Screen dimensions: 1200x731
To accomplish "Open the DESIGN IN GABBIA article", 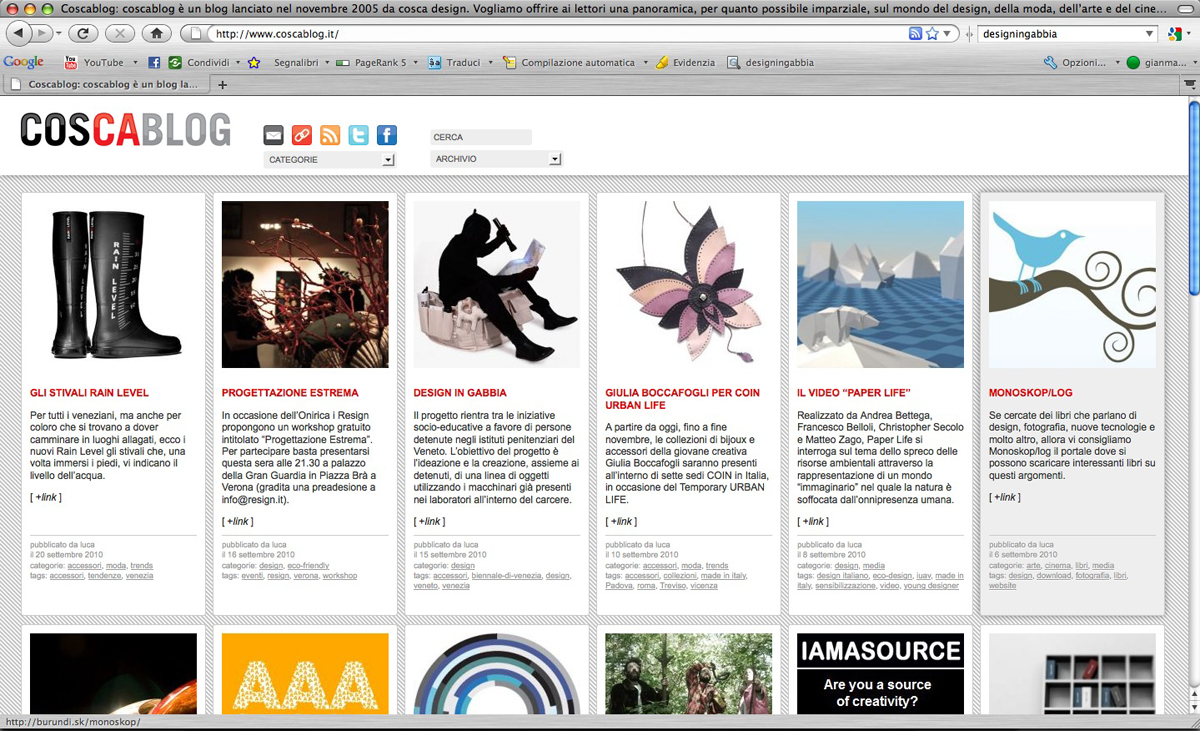I will (x=460, y=393).
